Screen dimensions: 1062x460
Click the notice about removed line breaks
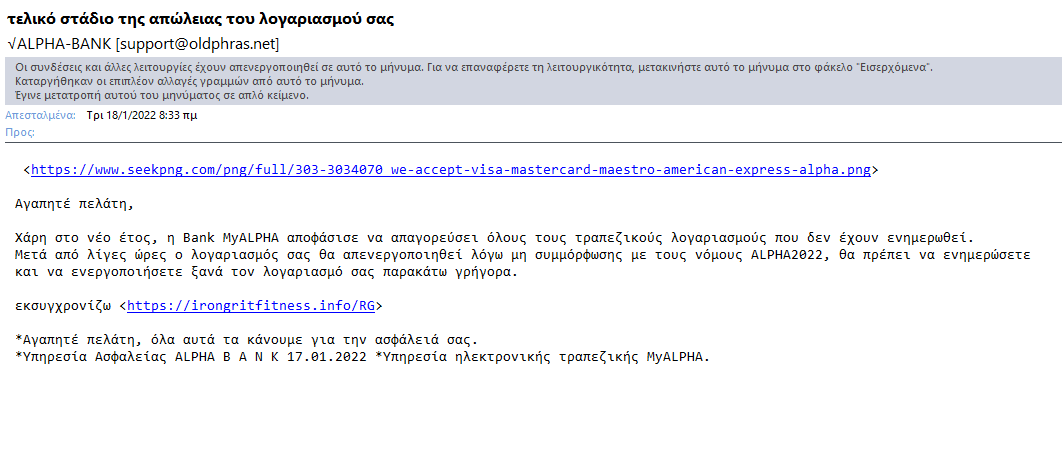pyautogui.click(x=189, y=81)
